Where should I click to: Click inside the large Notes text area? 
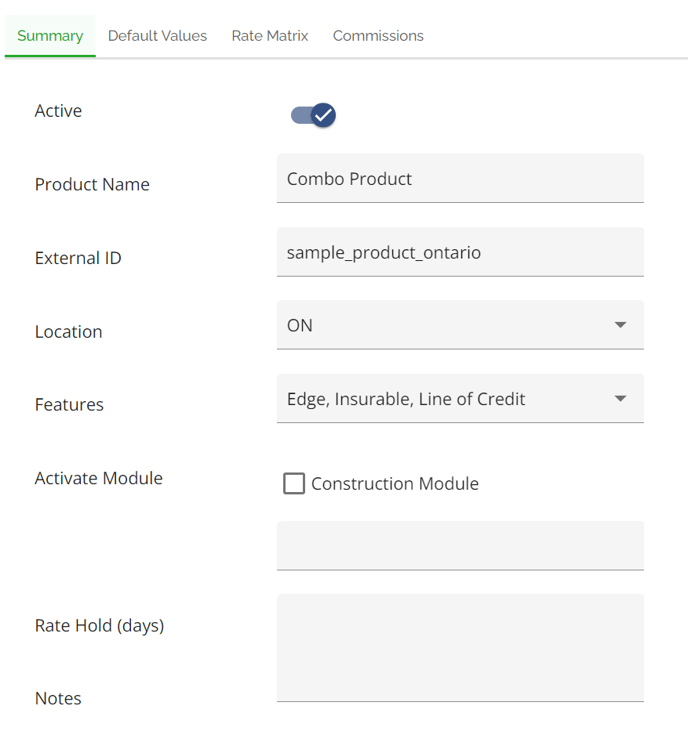tap(460, 648)
